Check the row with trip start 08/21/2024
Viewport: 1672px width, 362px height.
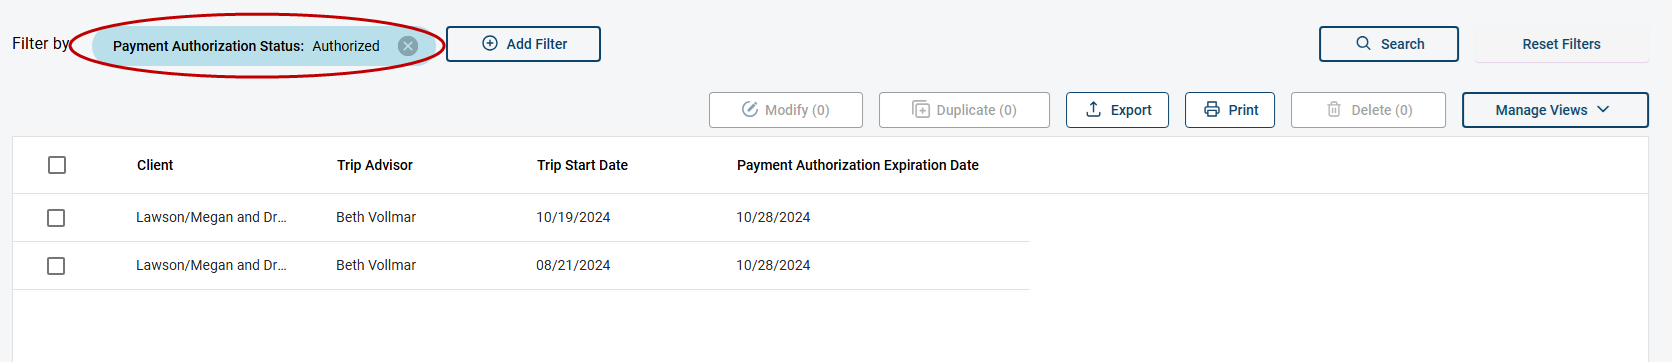pos(56,266)
